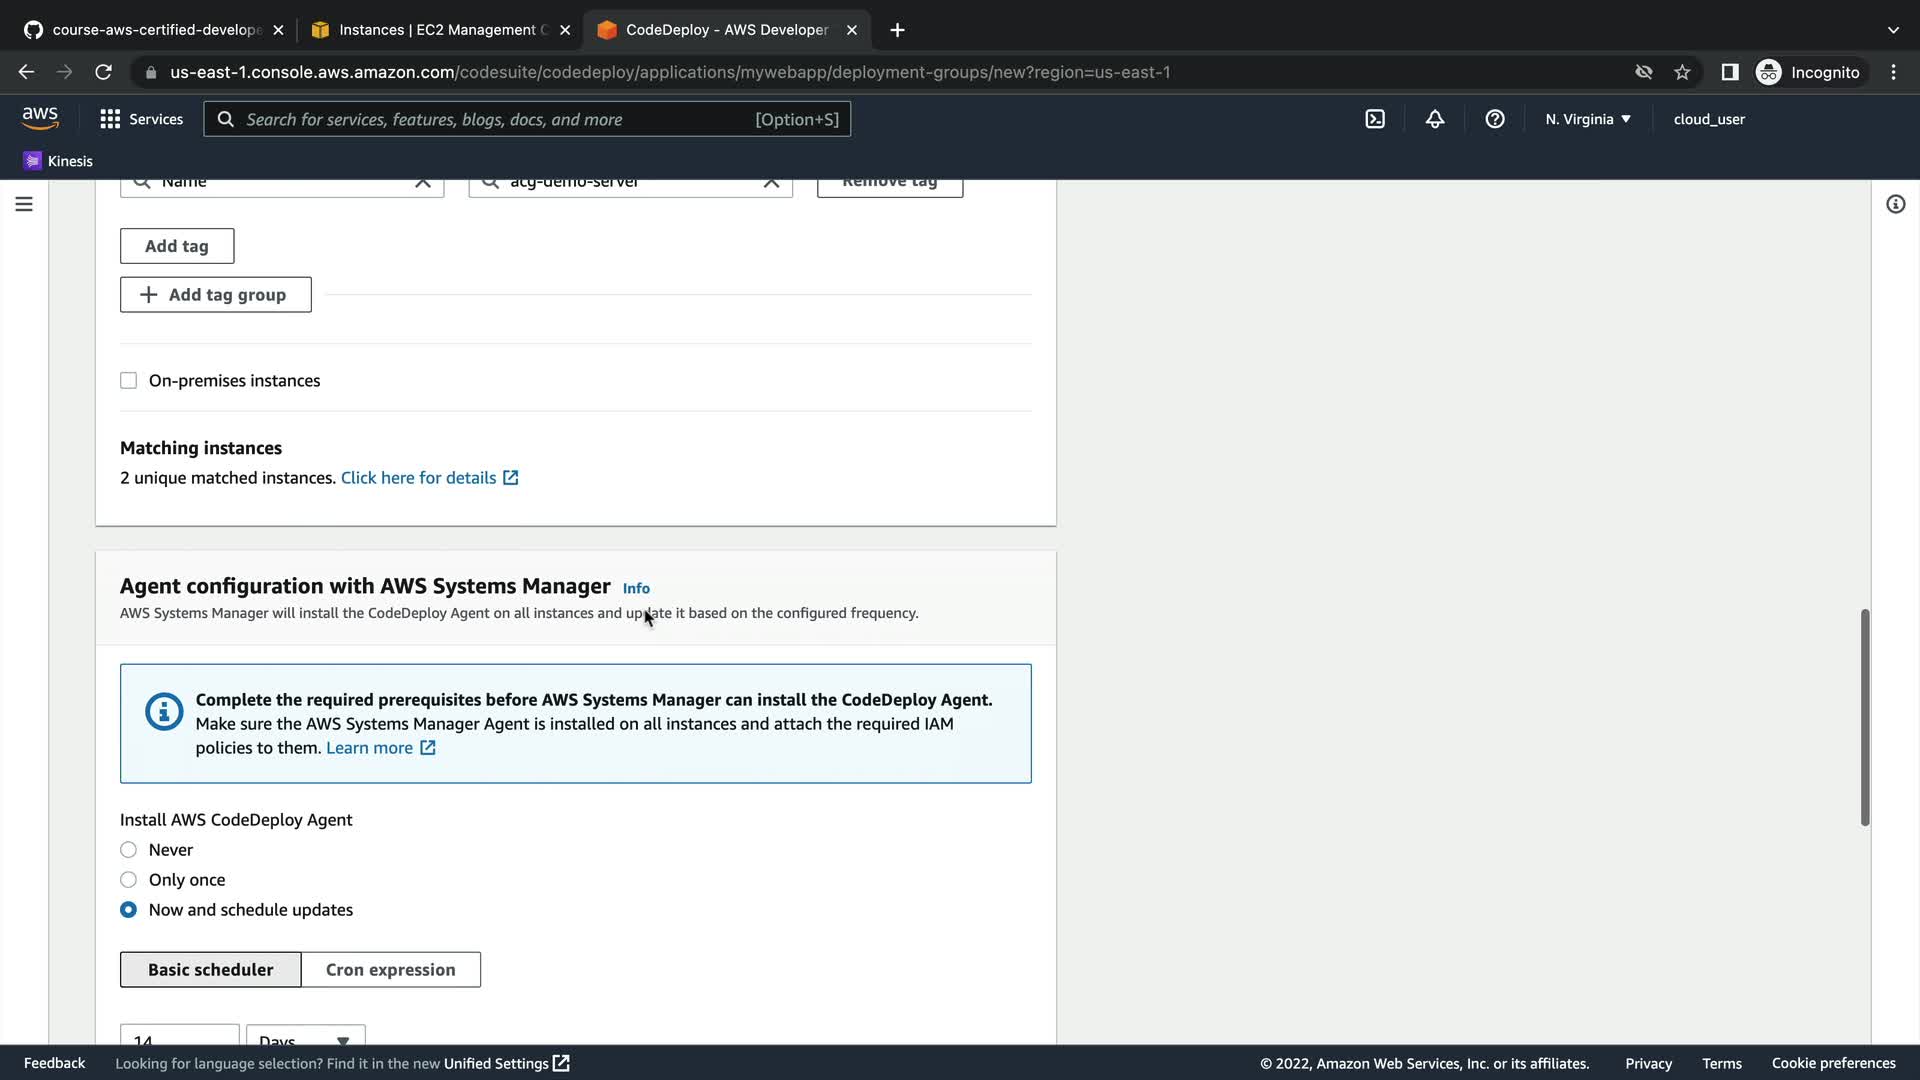Bookmark page with the star icon
Image resolution: width=1920 pixels, height=1080 pixels.
pos(1682,72)
